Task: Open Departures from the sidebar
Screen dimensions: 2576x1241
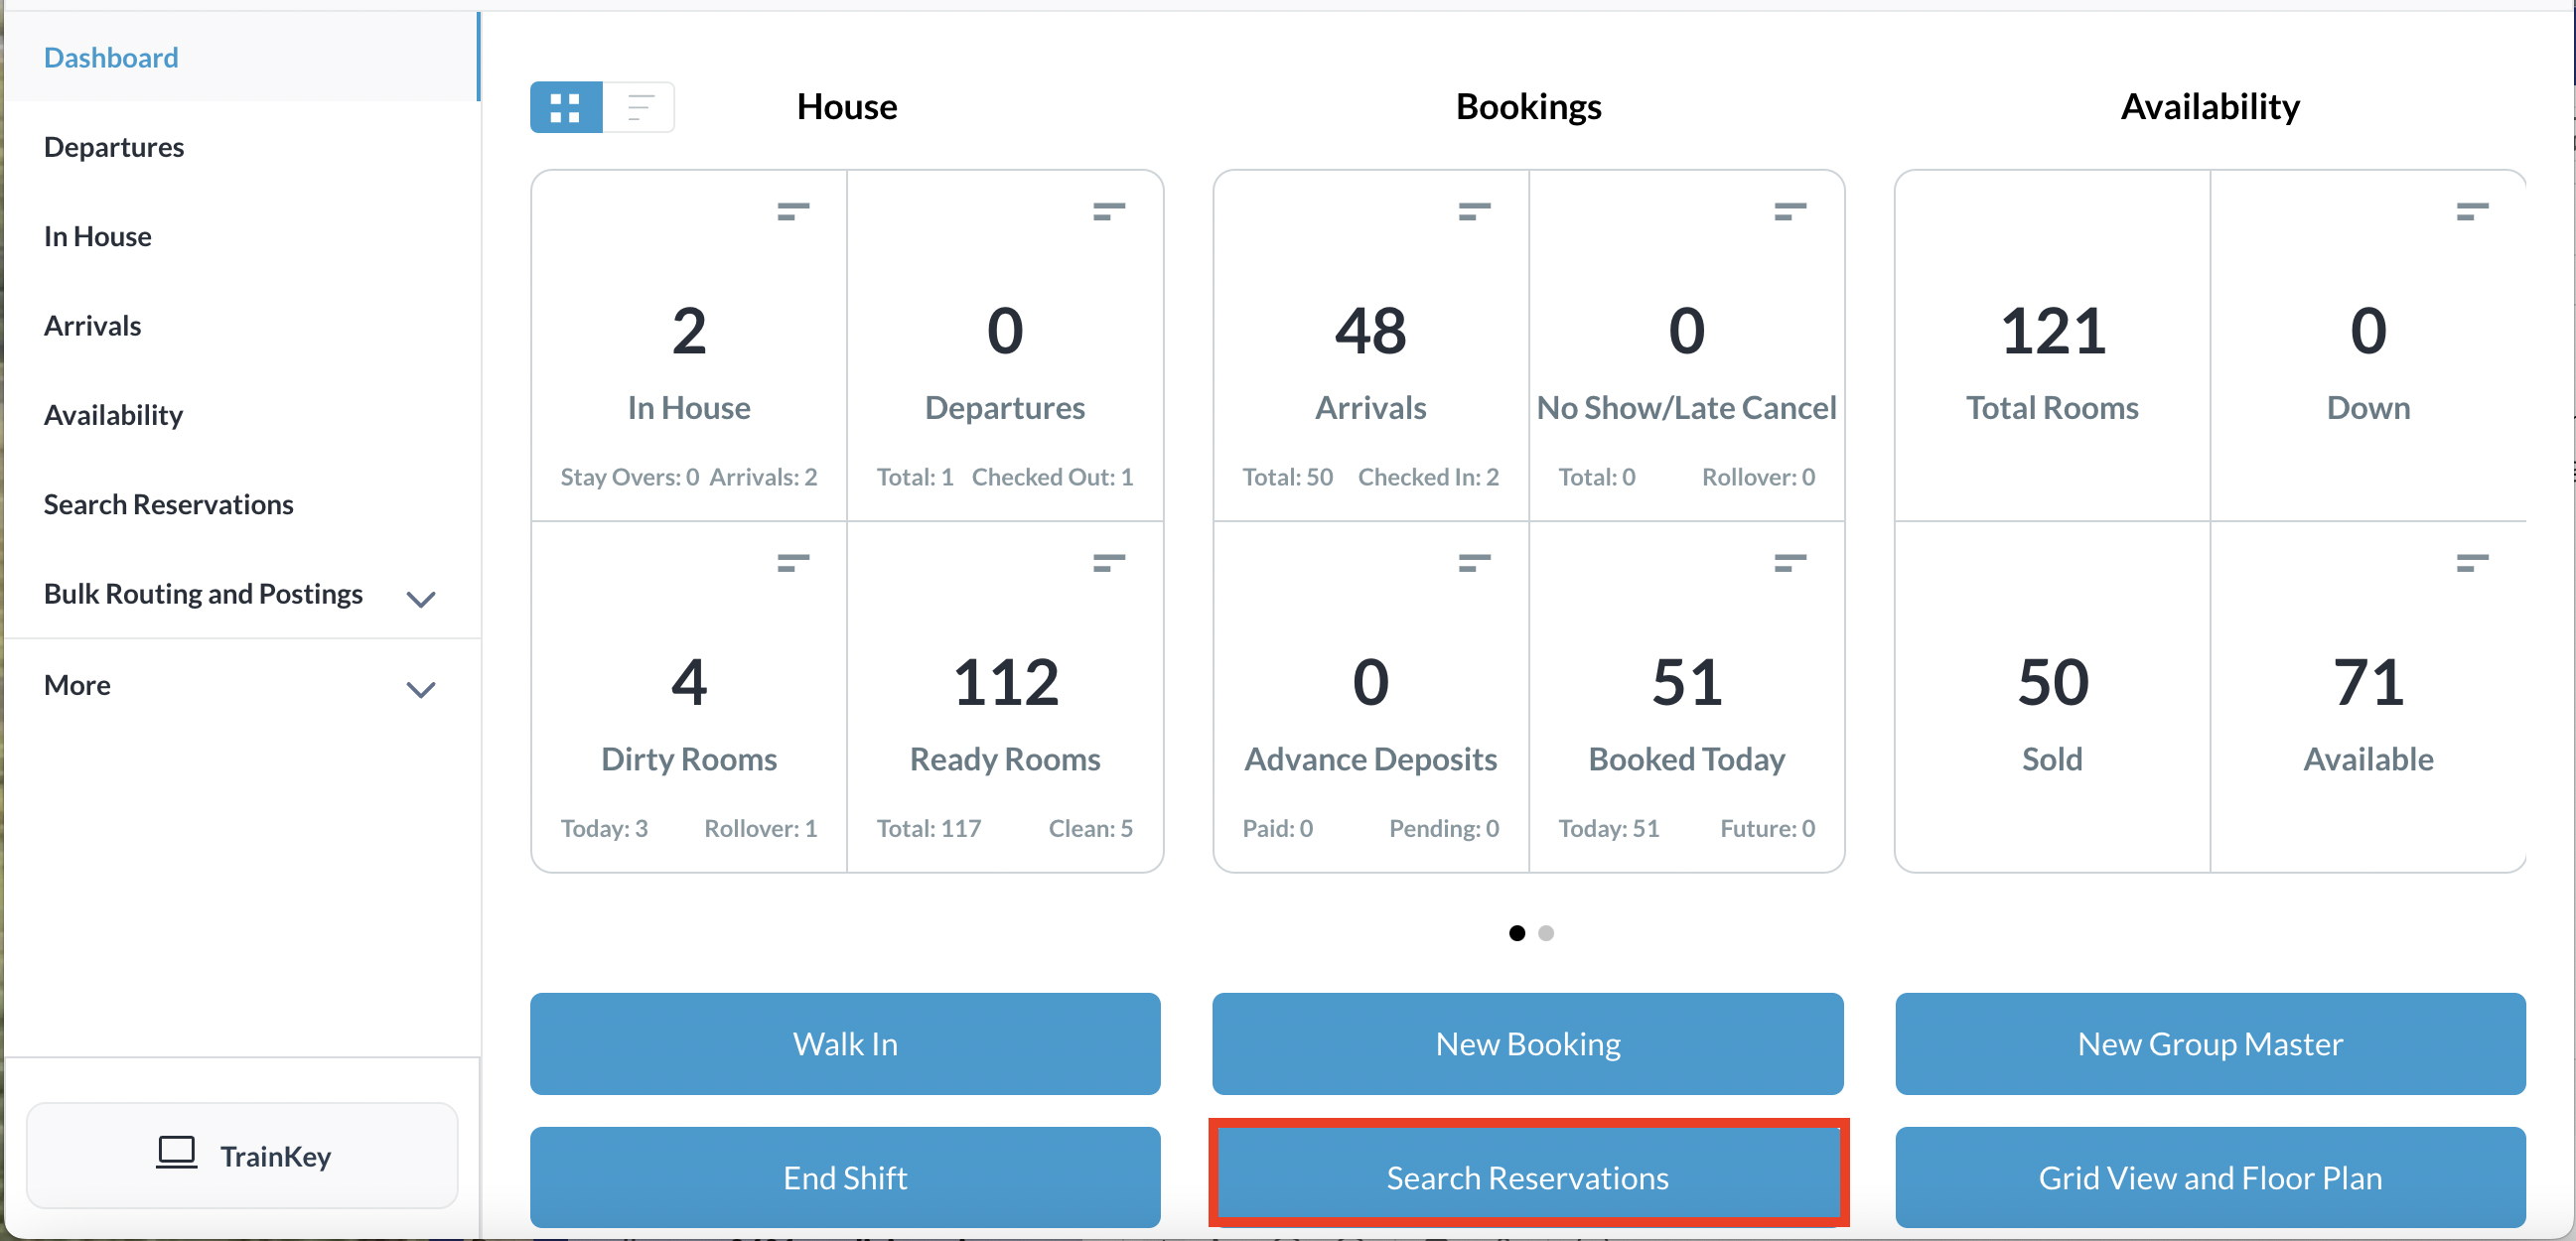Action: coord(113,147)
